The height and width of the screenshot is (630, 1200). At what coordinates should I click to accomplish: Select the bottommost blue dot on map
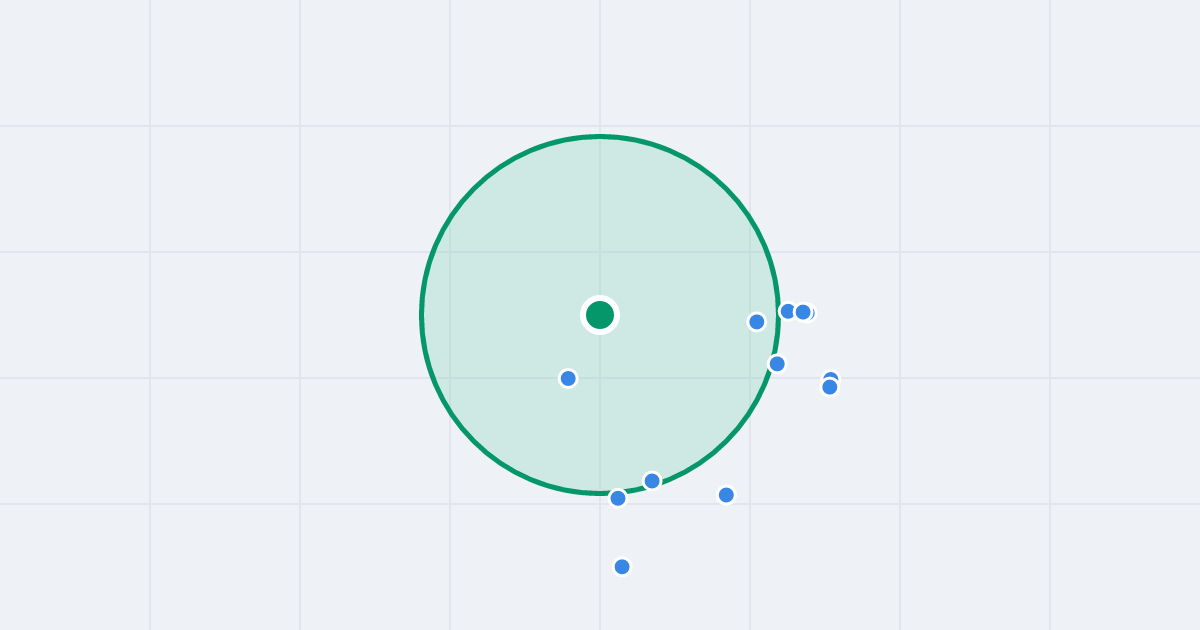click(x=622, y=567)
